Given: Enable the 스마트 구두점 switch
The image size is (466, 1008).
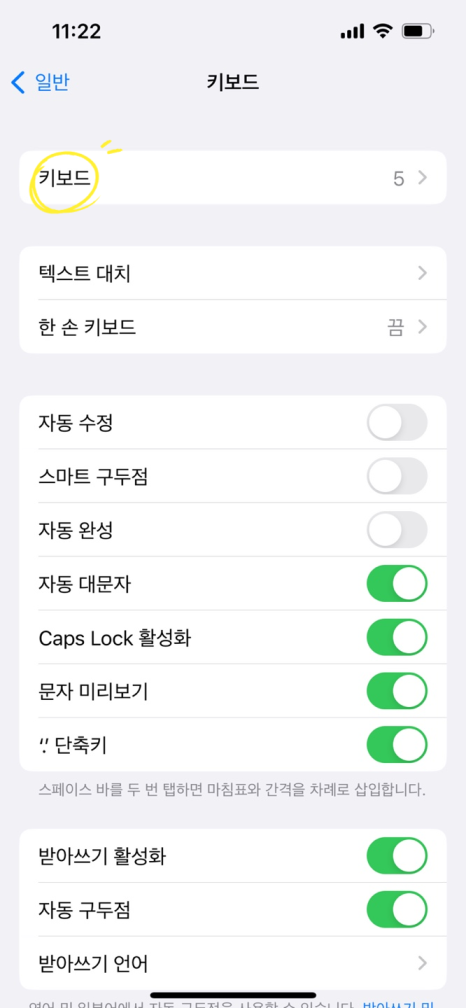Looking at the screenshot, I should 397,476.
